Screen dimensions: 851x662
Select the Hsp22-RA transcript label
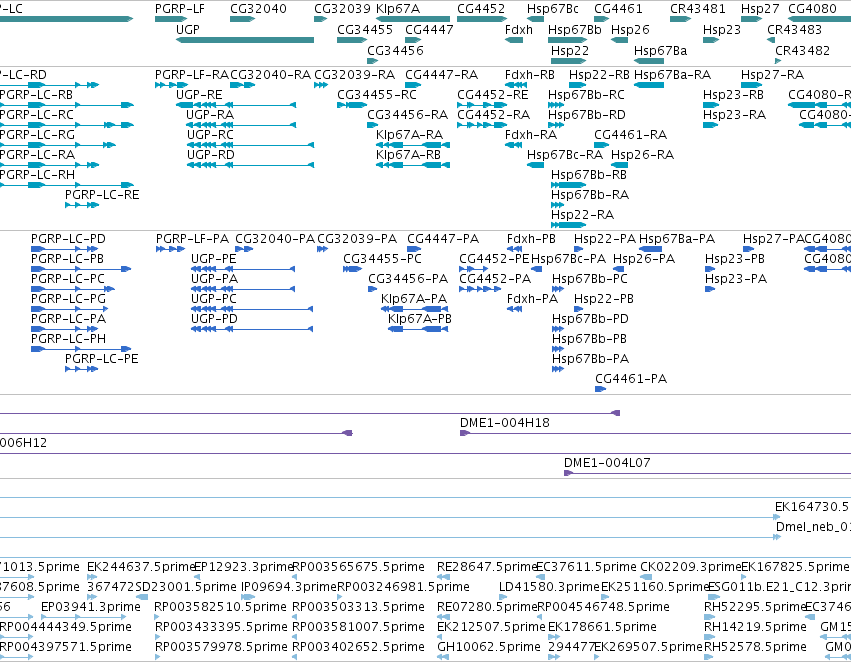pyautogui.click(x=582, y=214)
